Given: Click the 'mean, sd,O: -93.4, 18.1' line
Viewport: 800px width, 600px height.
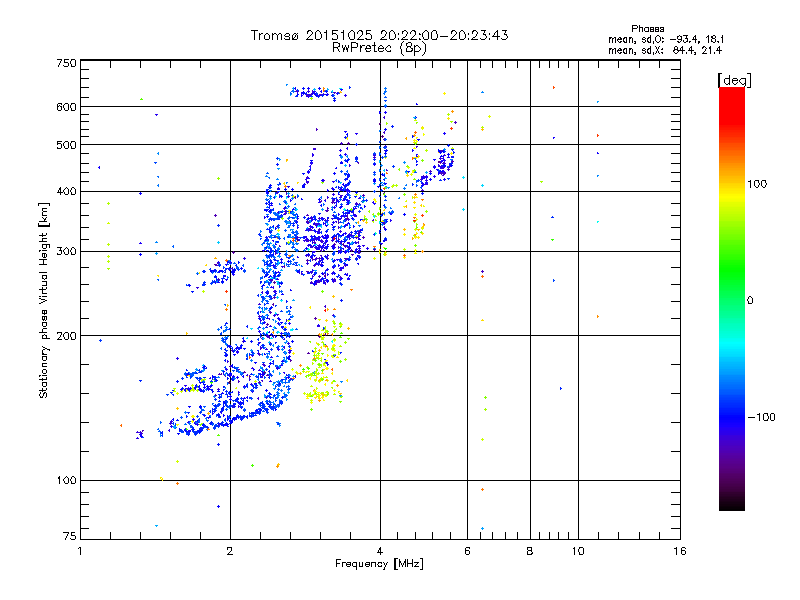Looking at the screenshot, I should click(x=666, y=39).
